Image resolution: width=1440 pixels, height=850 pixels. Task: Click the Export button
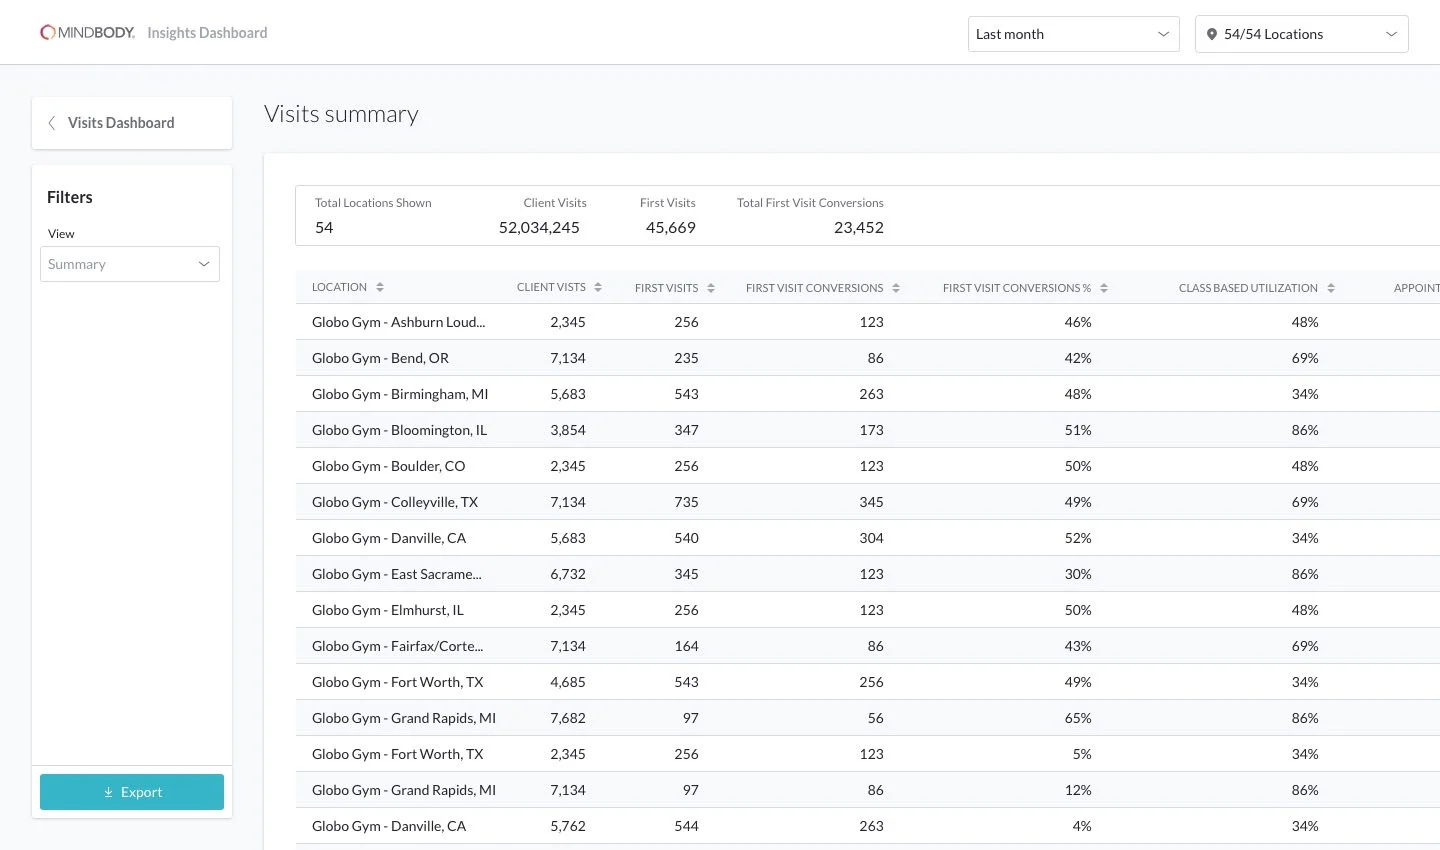pyautogui.click(x=132, y=792)
